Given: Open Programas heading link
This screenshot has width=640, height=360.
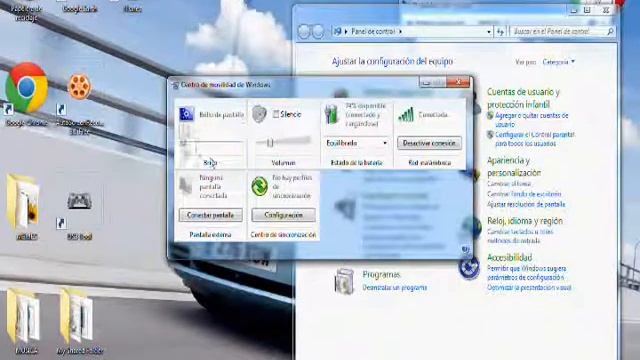Looking at the screenshot, I should [x=381, y=275].
